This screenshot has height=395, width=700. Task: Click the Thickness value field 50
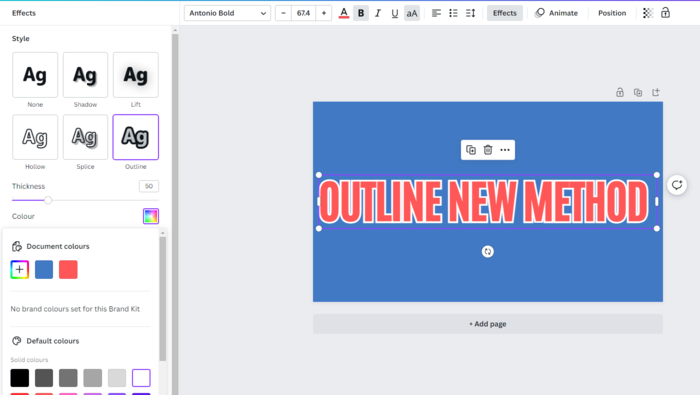pos(149,186)
